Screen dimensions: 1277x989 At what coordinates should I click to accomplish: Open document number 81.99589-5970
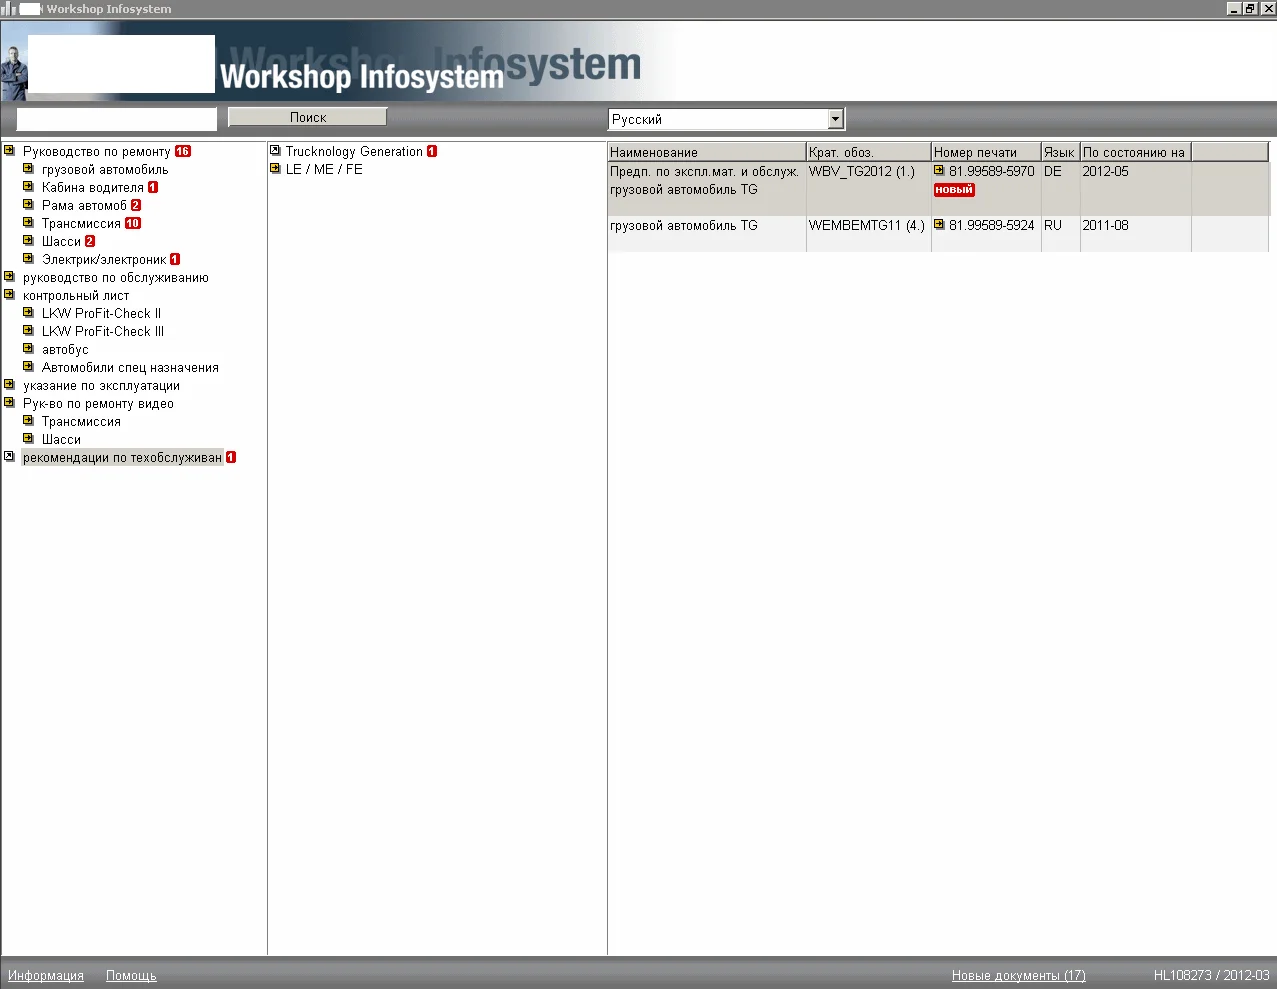click(x=992, y=172)
